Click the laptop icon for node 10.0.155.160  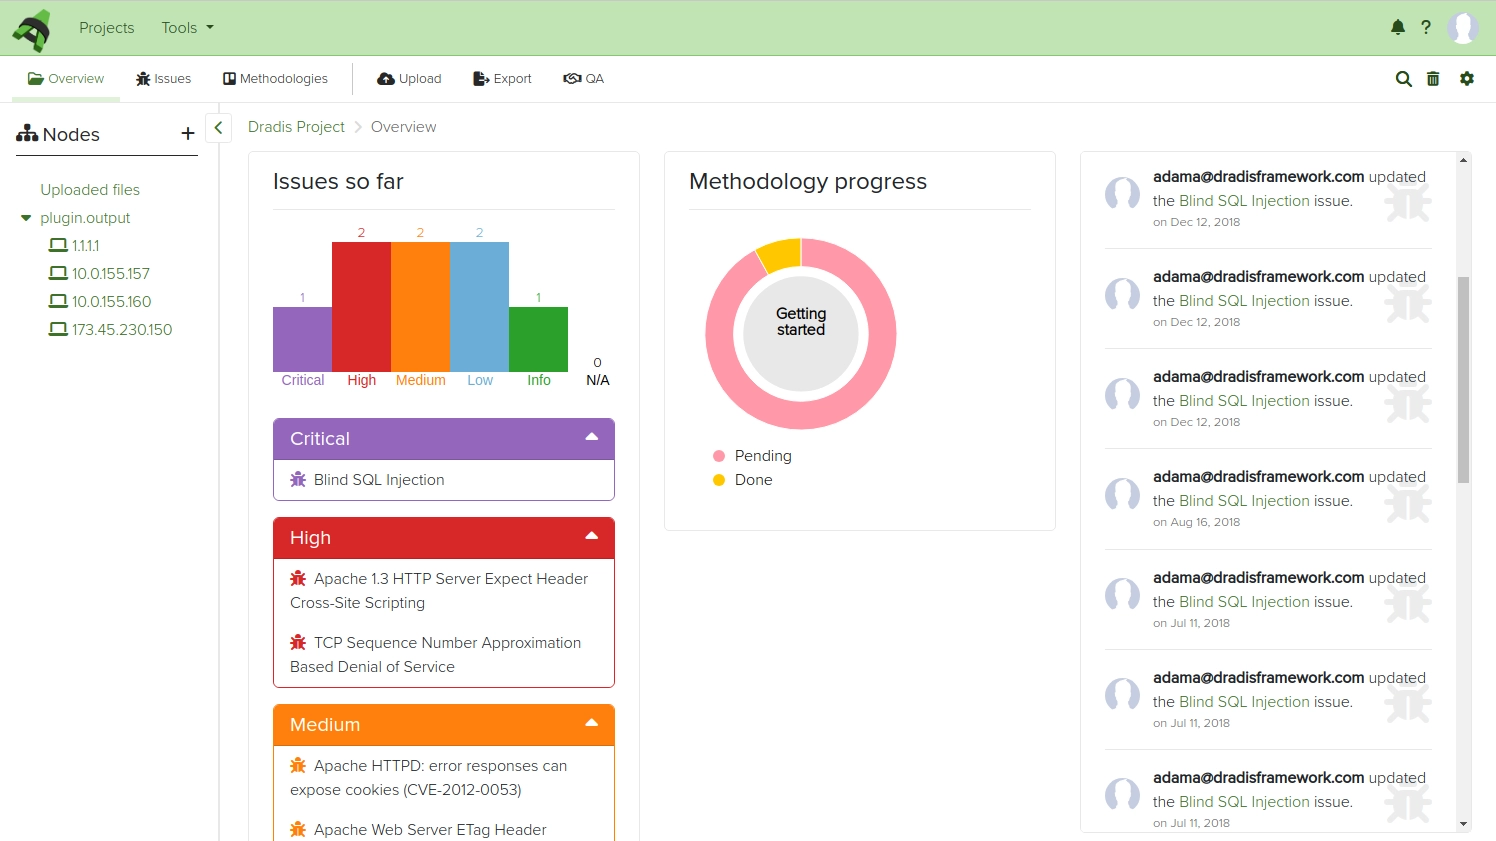(59, 301)
